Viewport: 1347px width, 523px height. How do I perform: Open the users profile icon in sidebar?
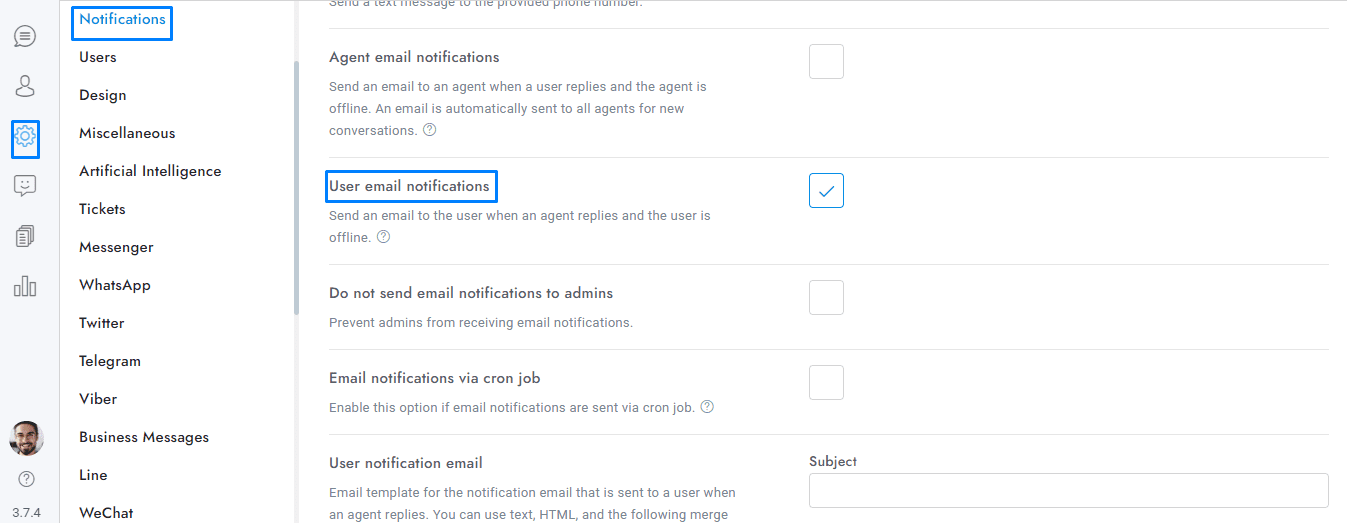25,86
